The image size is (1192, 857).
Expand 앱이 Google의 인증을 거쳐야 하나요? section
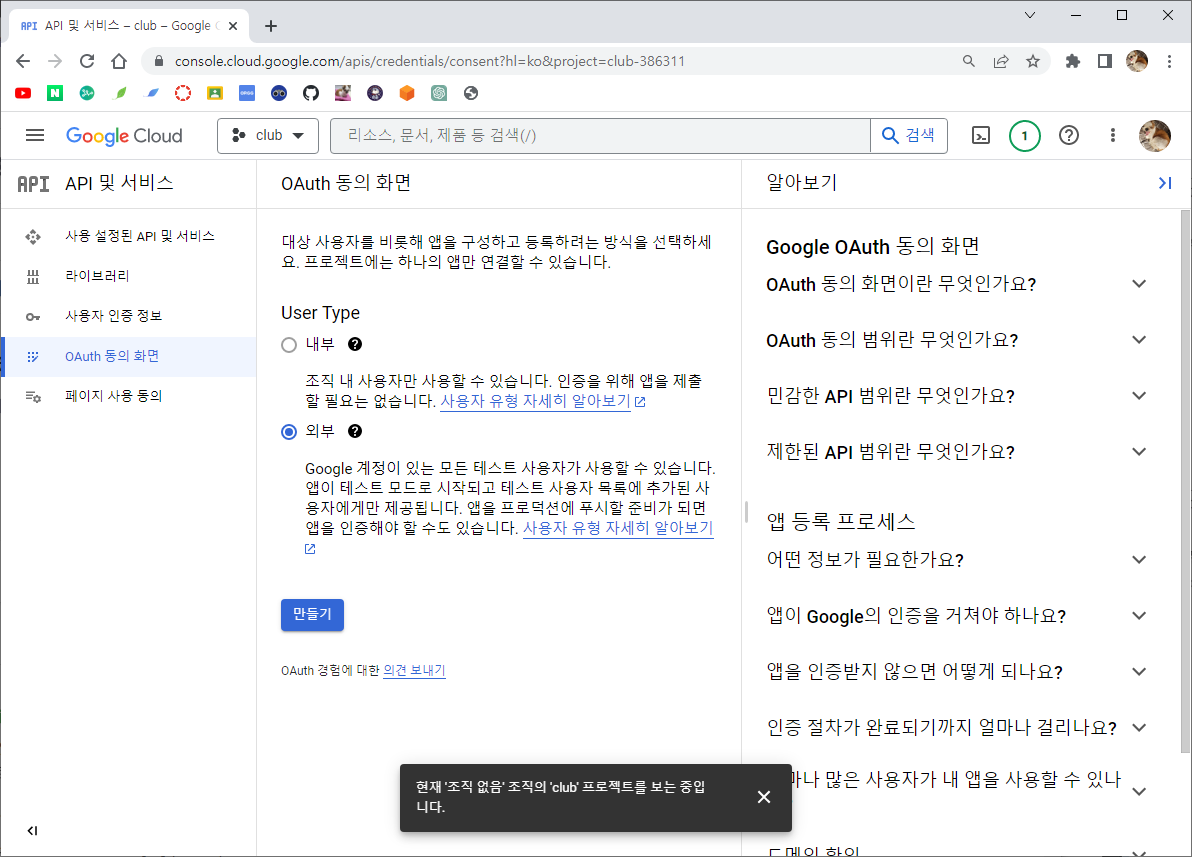coord(1139,616)
